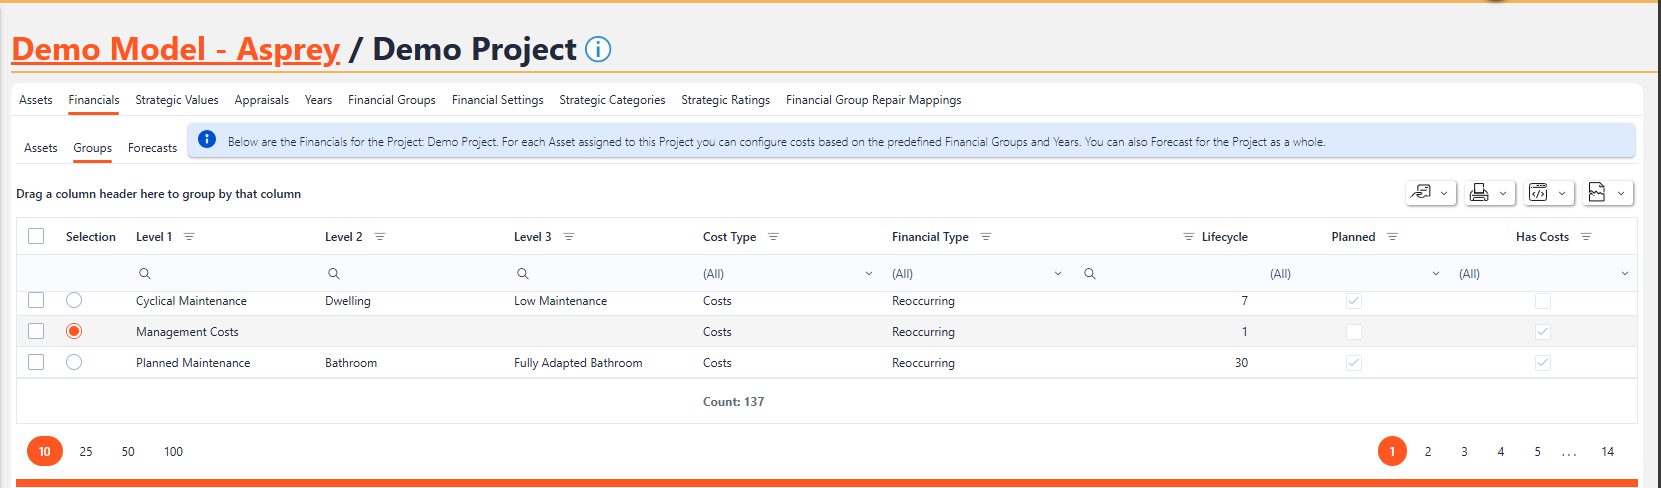The width and height of the screenshot is (1661, 488).
Task: Click the Has Costs column filter icon
Action: (x=1586, y=237)
